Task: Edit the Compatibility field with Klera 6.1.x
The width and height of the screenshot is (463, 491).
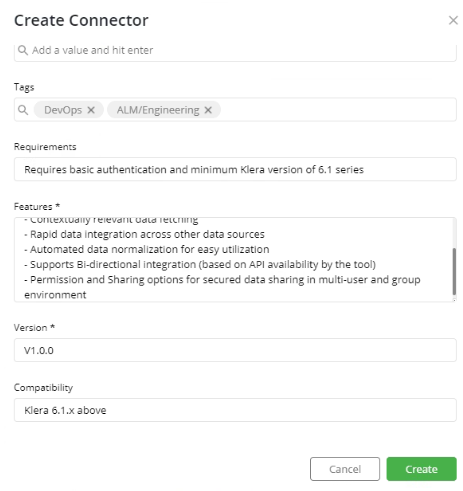Action: pyautogui.click(x=235, y=410)
